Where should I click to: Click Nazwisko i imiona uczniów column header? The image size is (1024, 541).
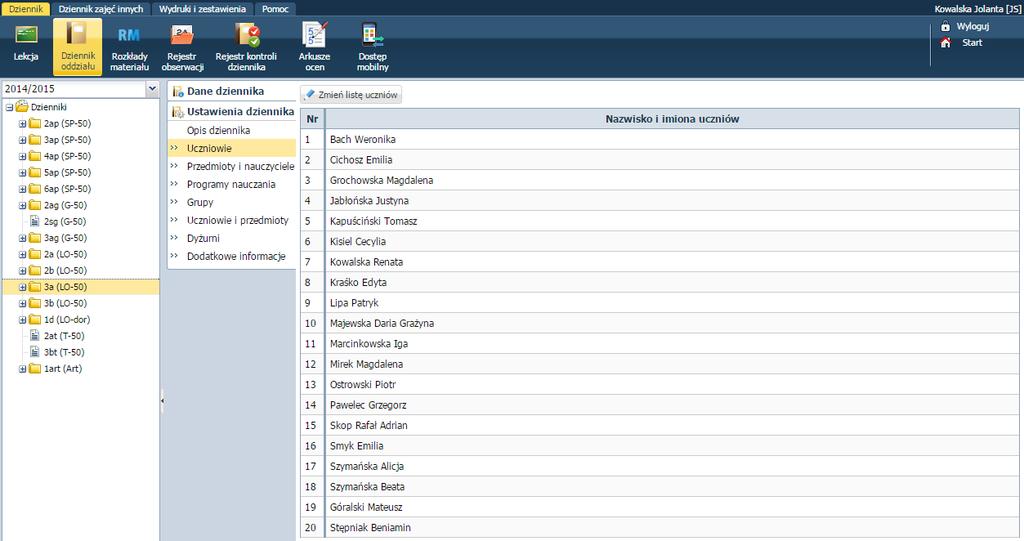[672, 119]
